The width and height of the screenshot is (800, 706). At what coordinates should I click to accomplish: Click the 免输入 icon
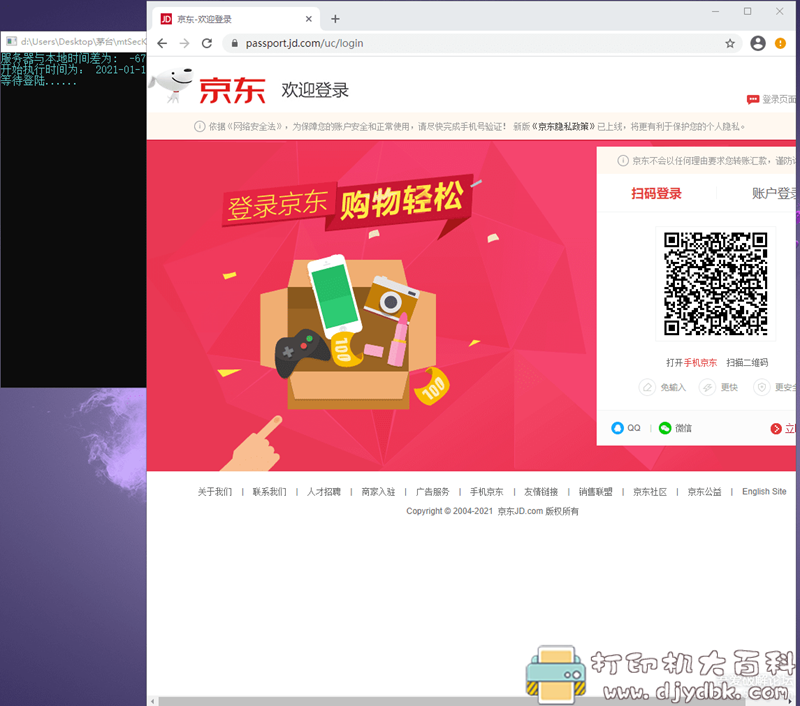(x=647, y=387)
